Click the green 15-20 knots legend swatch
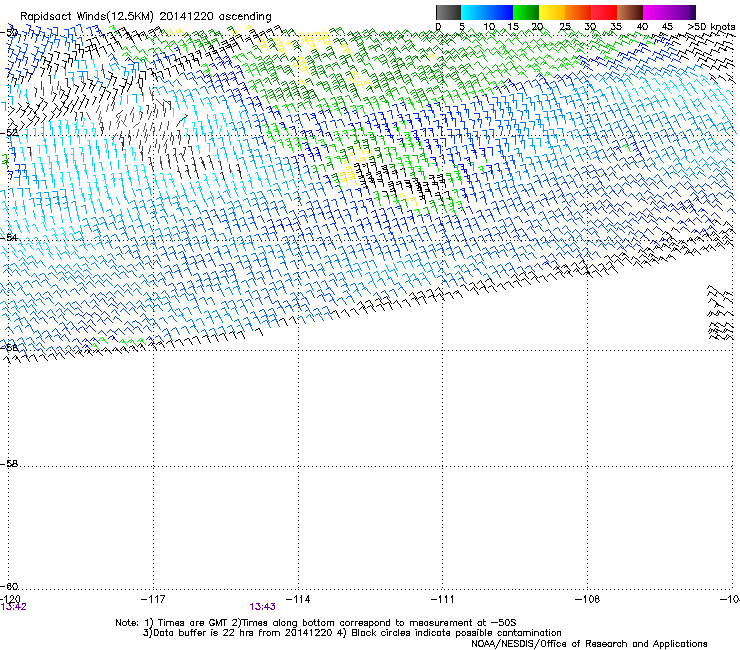The image size is (740, 650). (526, 12)
